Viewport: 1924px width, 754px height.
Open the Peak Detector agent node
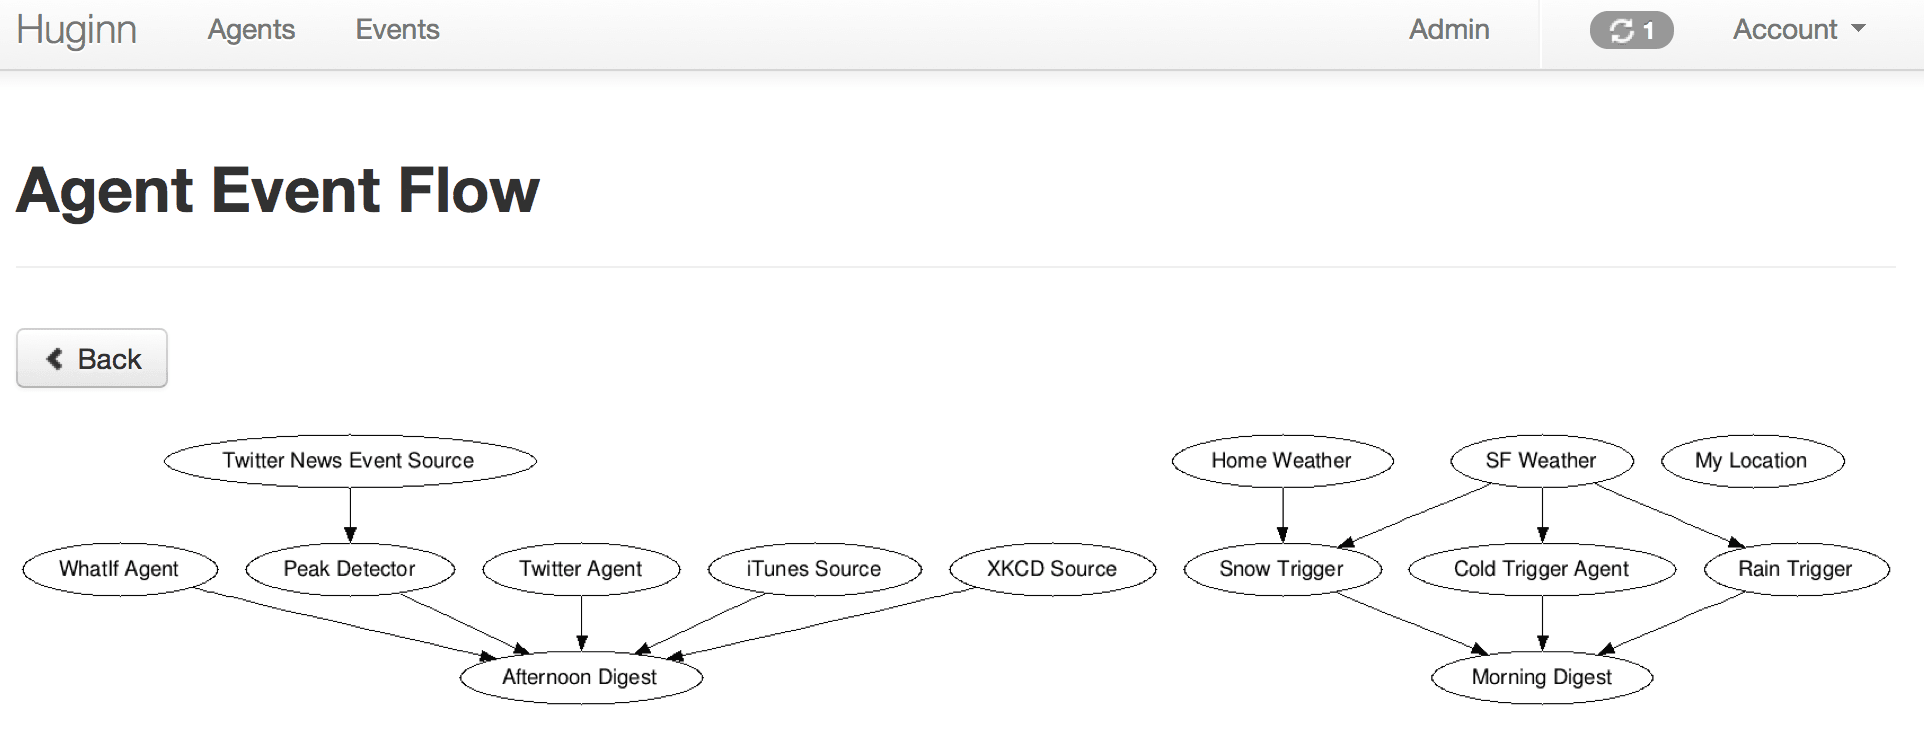[349, 569]
